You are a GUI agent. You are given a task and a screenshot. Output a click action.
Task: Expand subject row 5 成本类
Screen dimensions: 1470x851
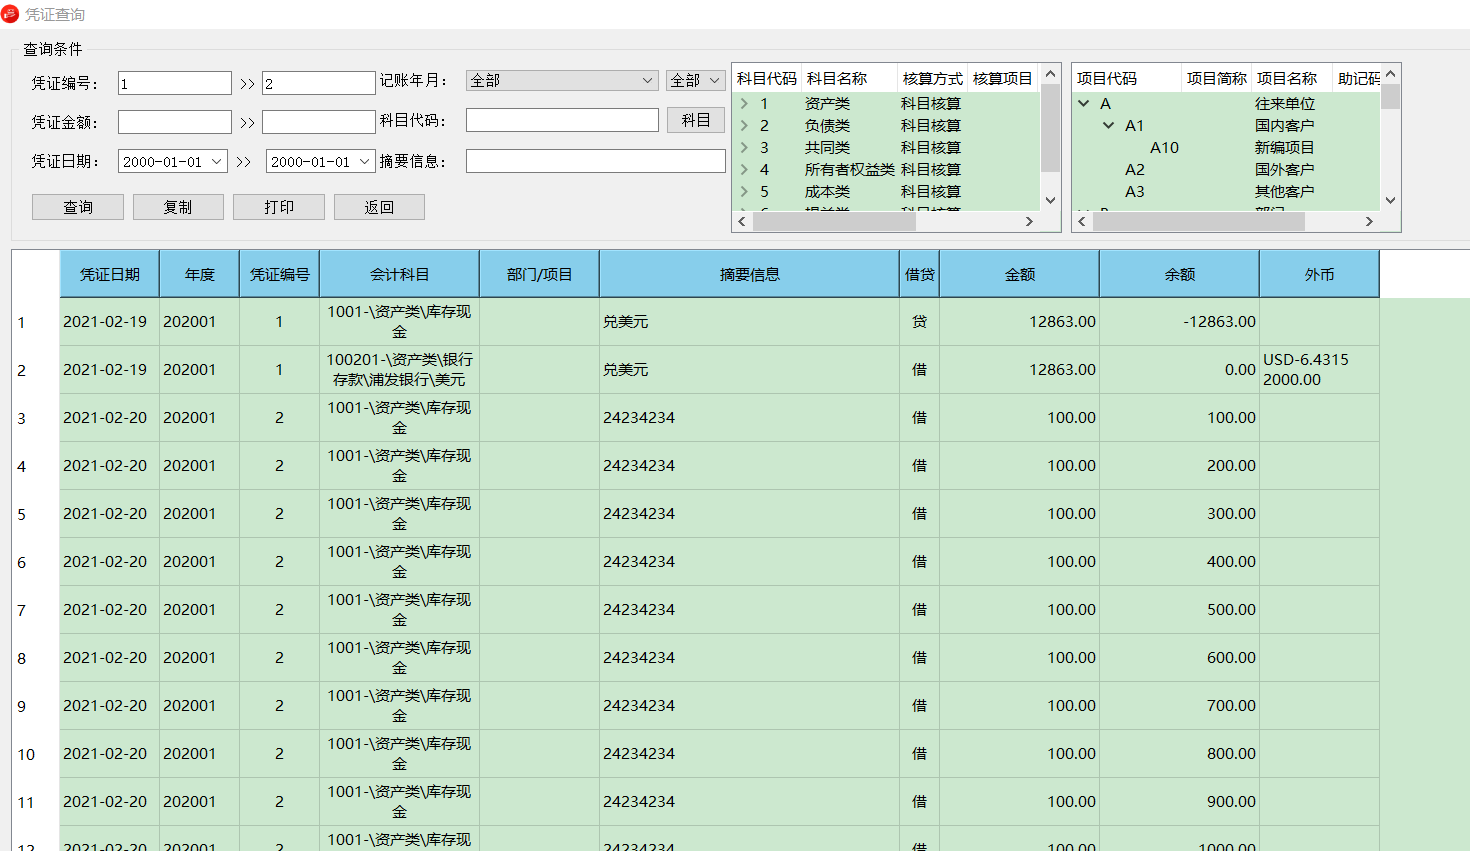(x=744, y=191)
